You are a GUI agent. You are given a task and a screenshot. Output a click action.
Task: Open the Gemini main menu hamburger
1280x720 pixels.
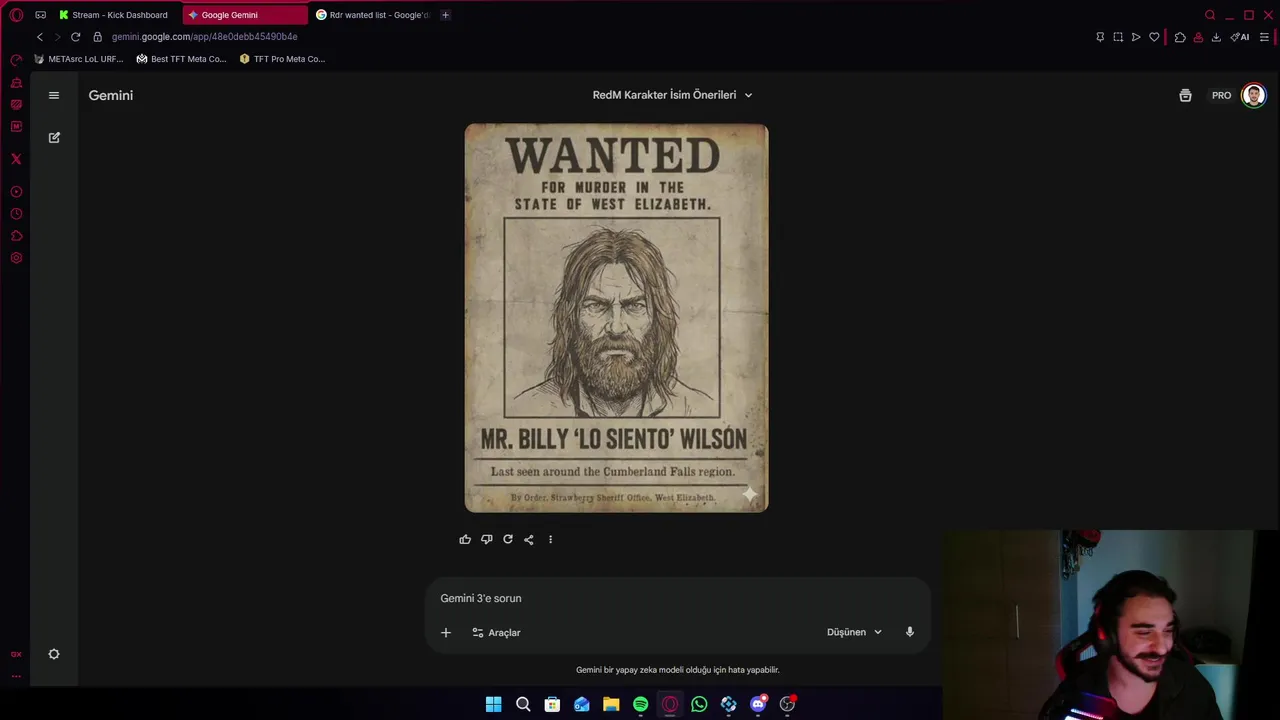(54, 95)
